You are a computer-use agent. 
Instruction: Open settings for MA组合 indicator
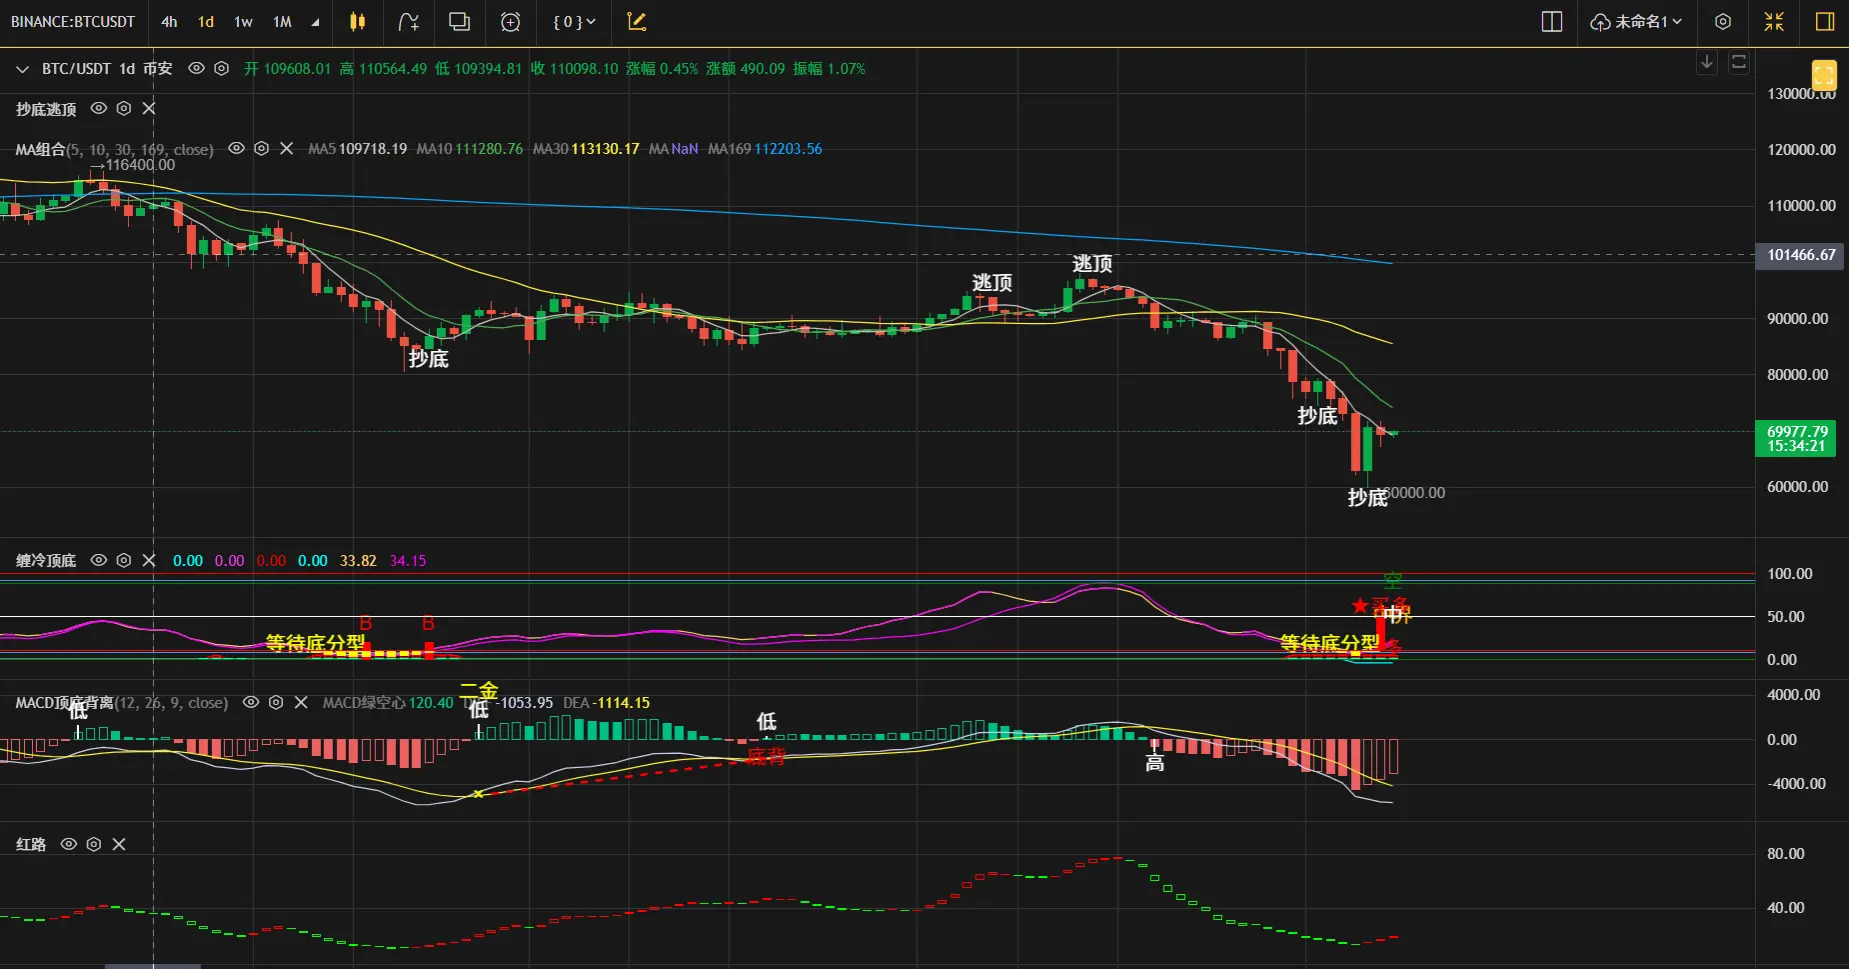(261, 148)
